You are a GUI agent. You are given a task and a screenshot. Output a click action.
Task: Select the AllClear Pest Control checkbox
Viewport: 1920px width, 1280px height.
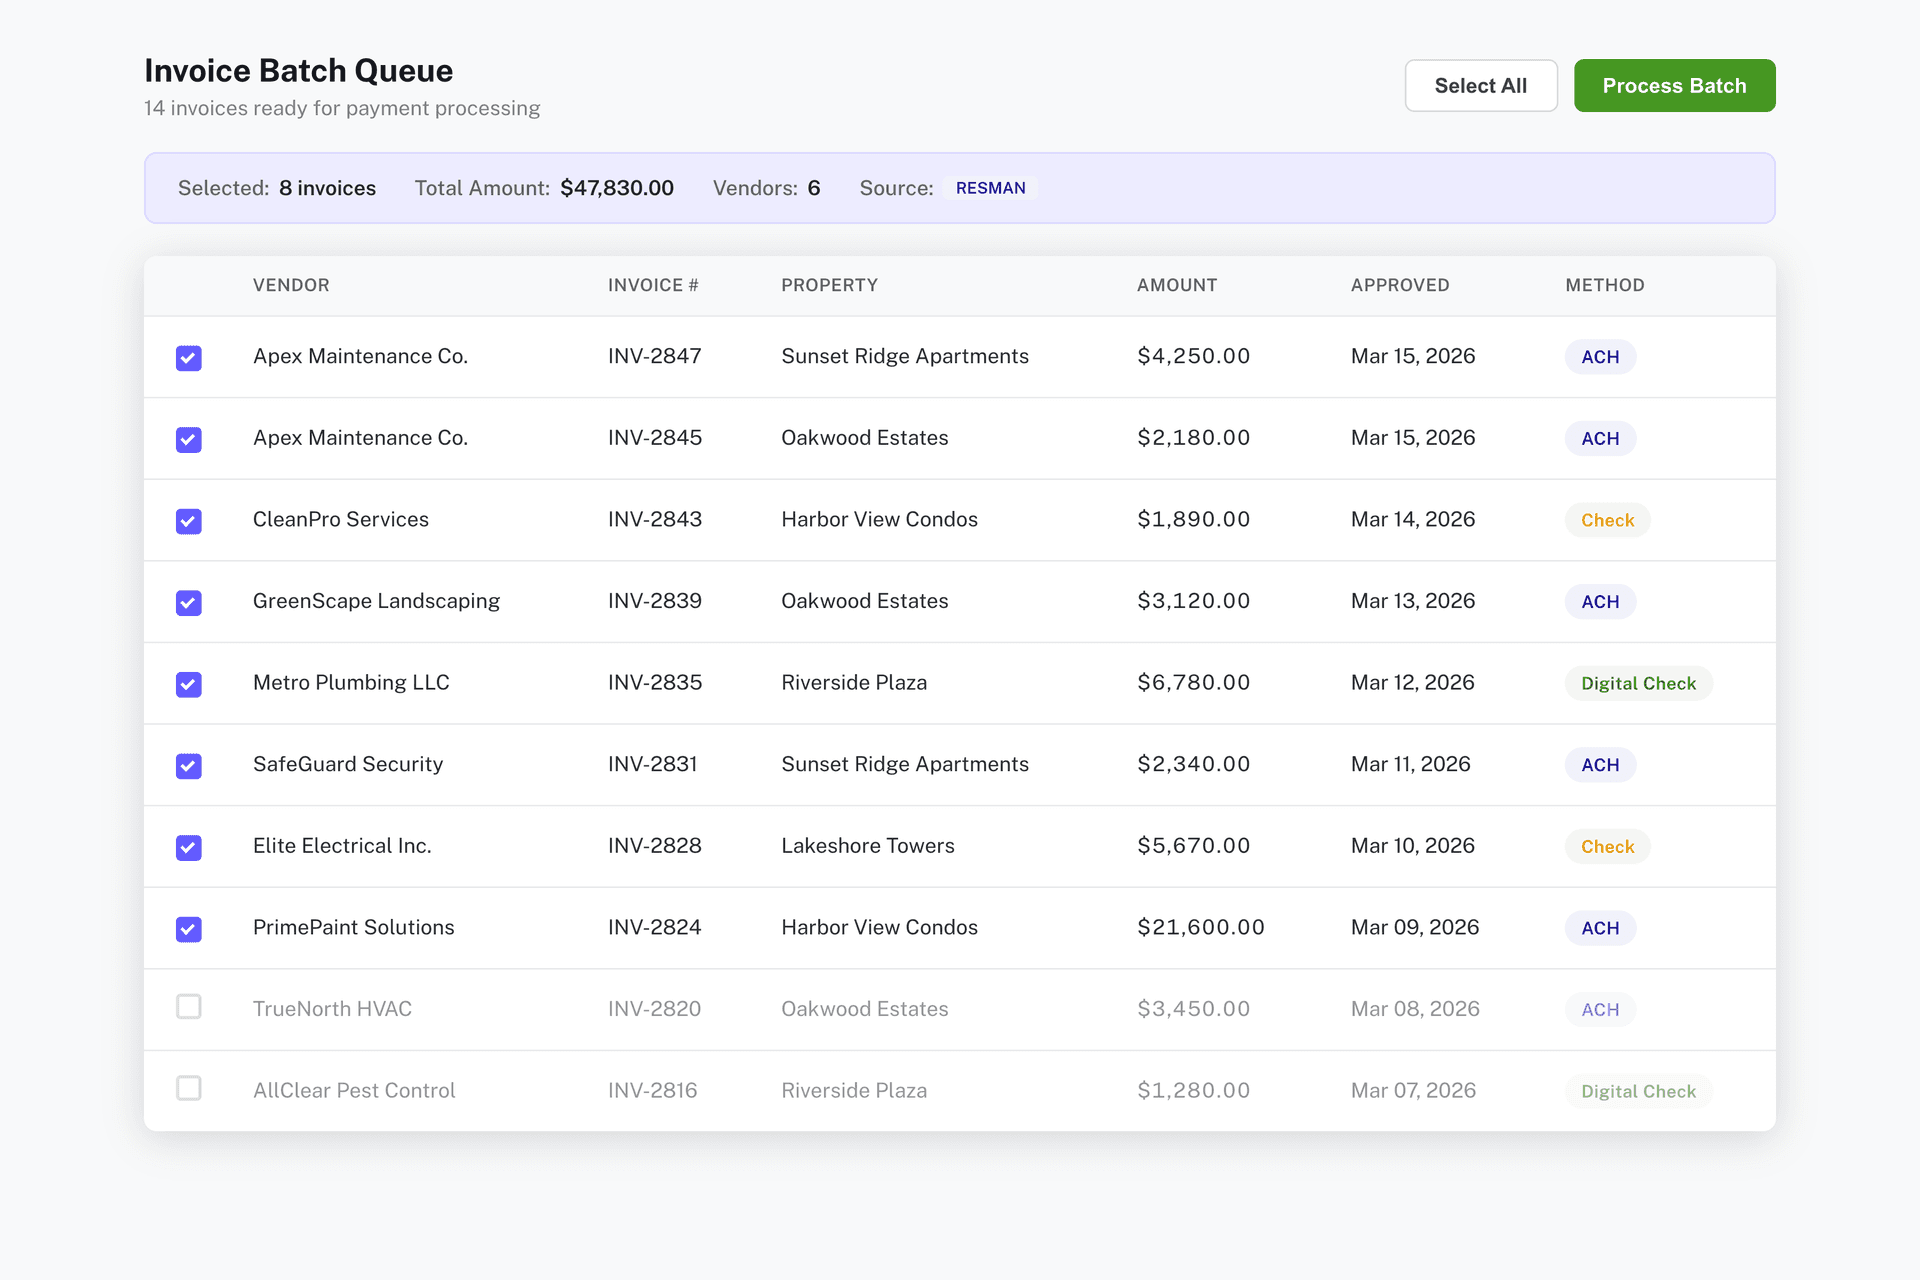tap(189, 1088)
